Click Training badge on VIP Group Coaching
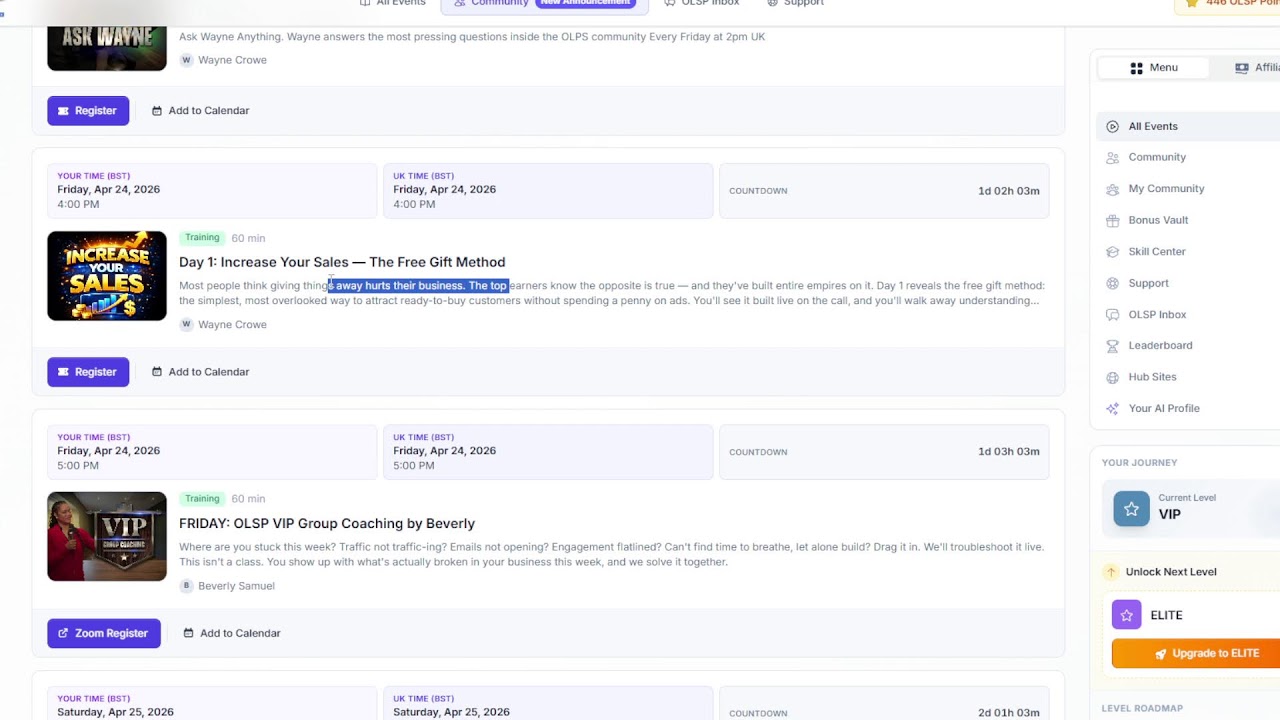 (202, 499)
